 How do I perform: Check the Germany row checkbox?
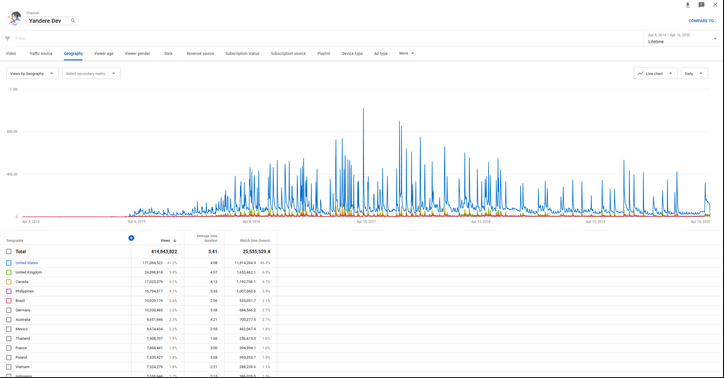point(9,310)
